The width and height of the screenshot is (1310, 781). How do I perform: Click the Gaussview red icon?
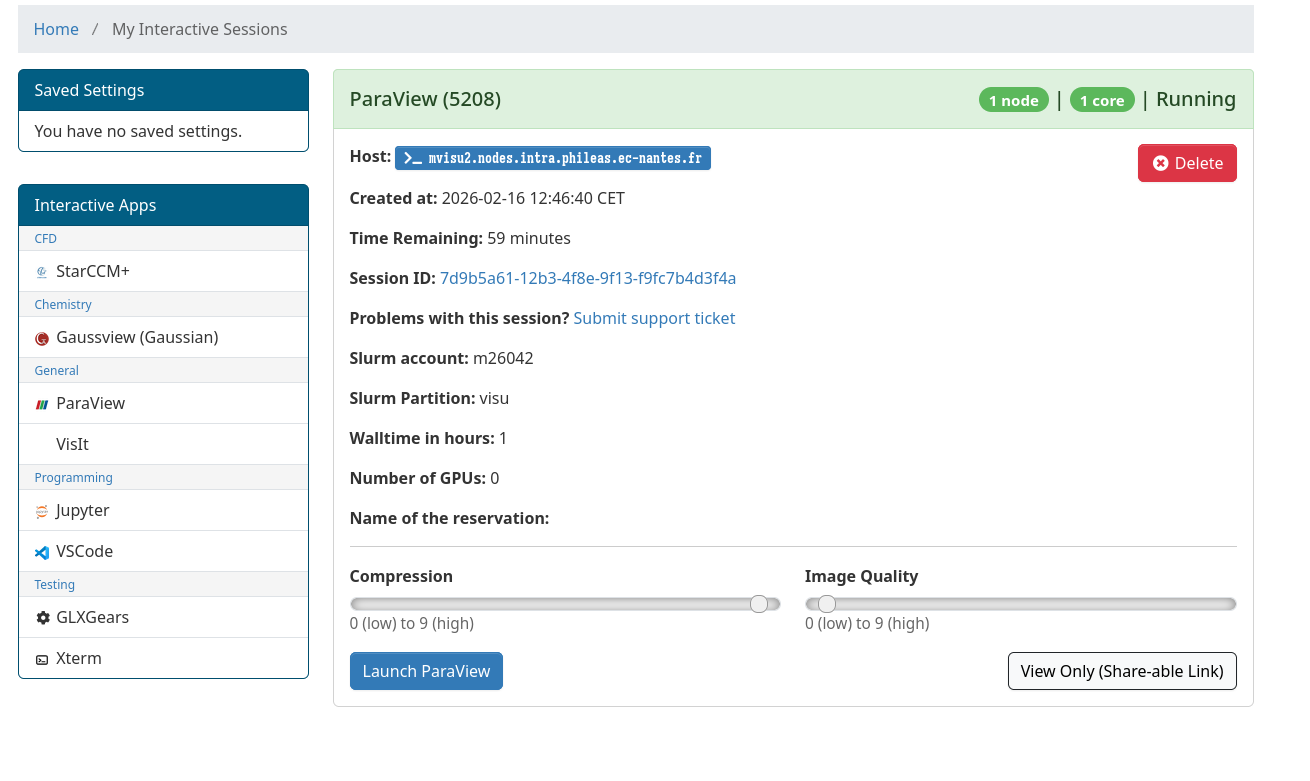(x=42, y=338)
